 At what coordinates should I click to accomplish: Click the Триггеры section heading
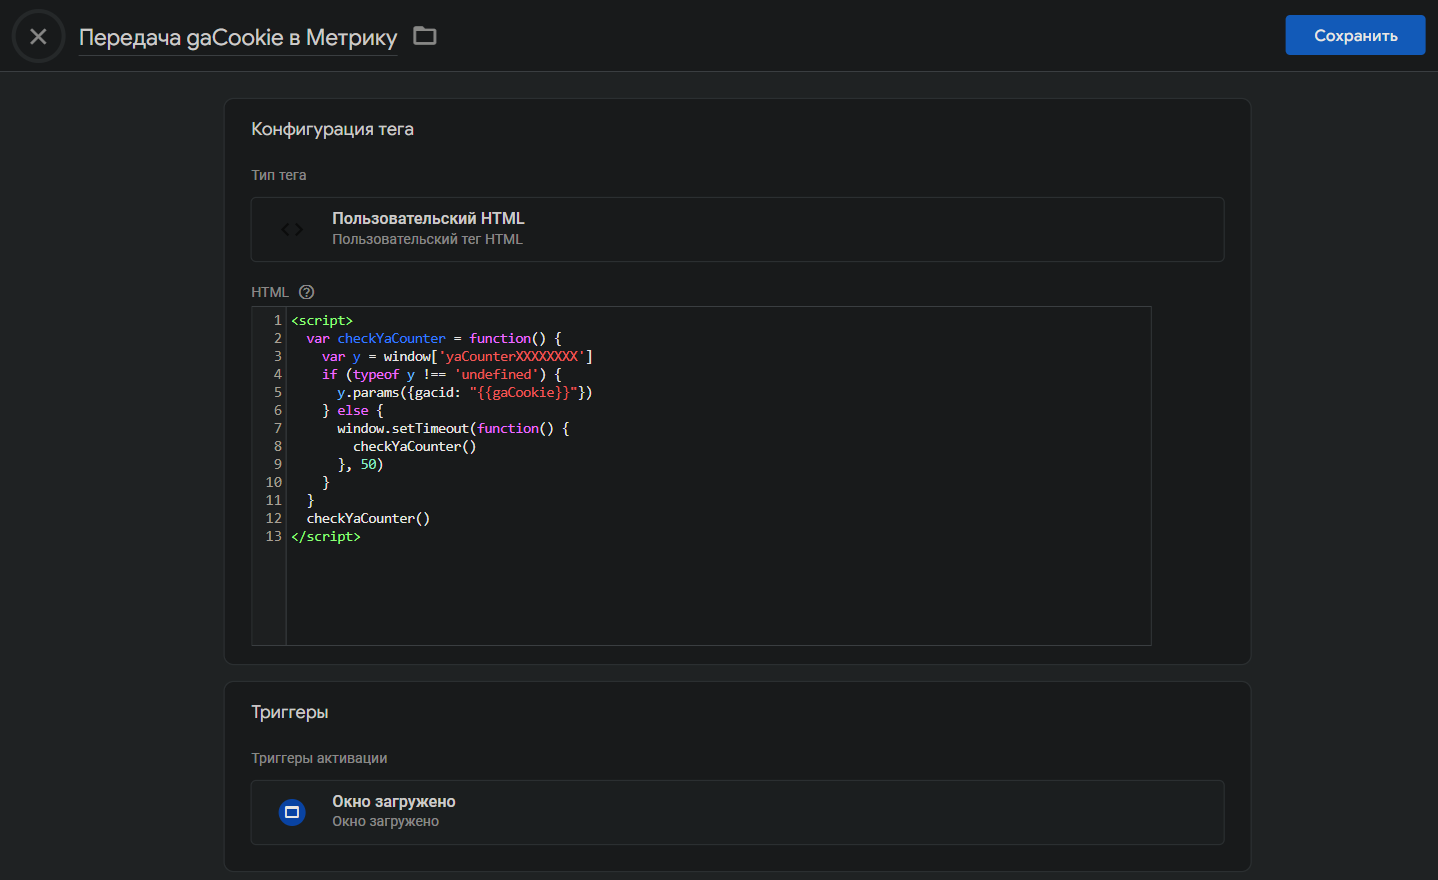pos(289,712)
